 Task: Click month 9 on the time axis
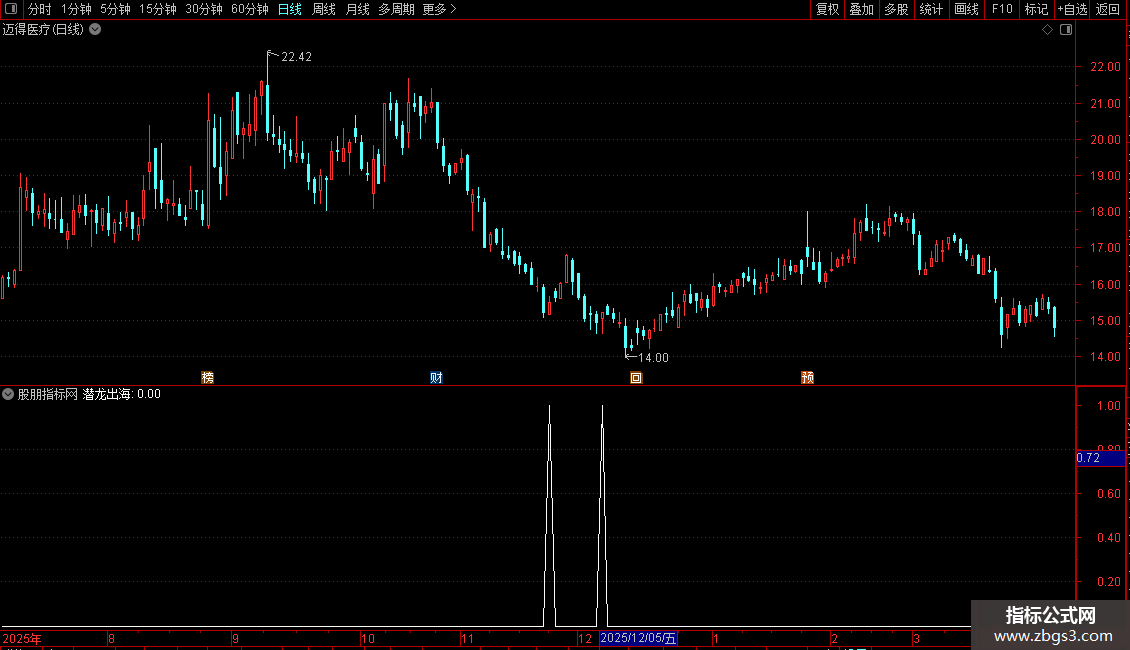(x=235, y=638)
